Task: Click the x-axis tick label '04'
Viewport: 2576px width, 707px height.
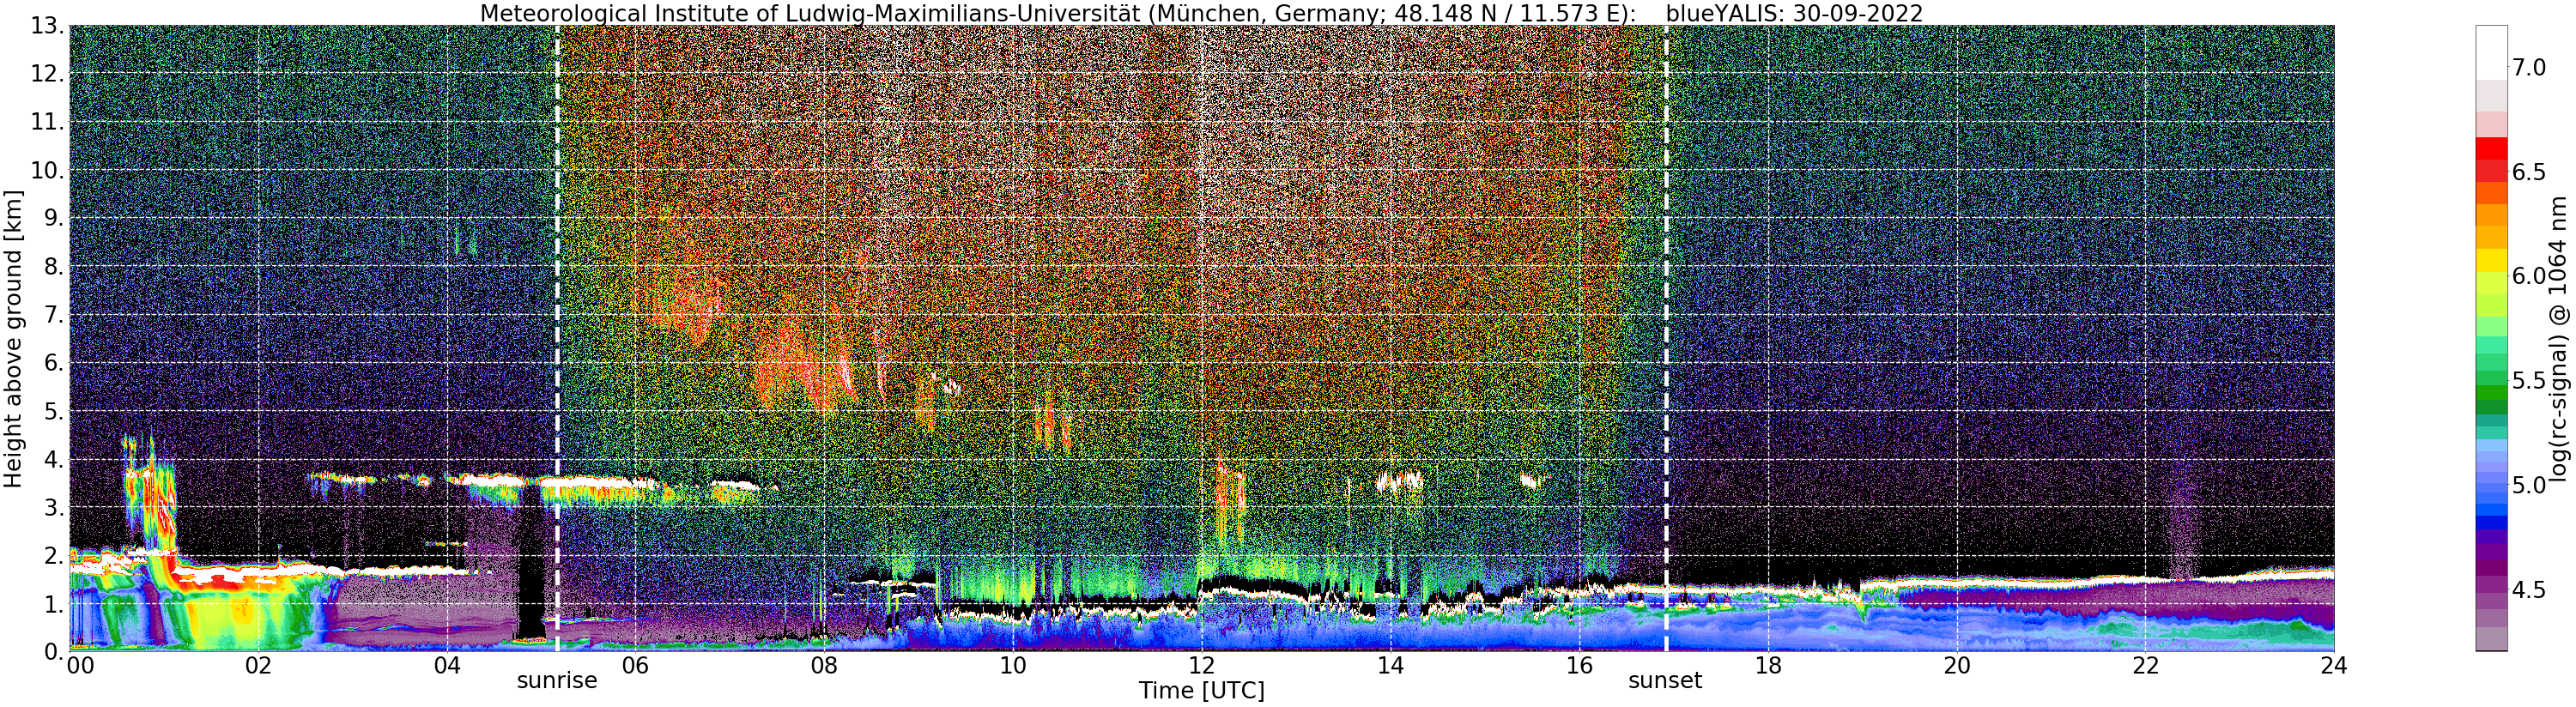Action: click(447, 666)
